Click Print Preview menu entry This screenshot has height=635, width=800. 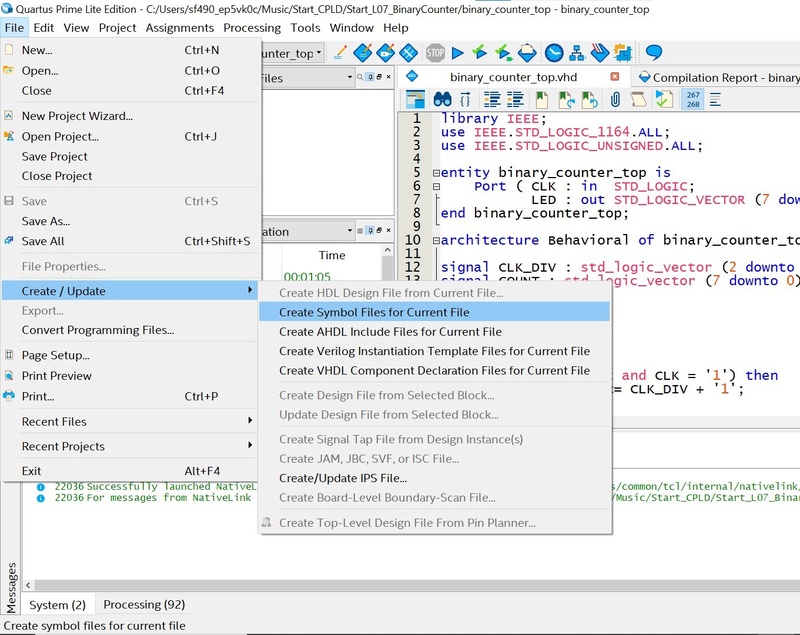coord(130,375)
